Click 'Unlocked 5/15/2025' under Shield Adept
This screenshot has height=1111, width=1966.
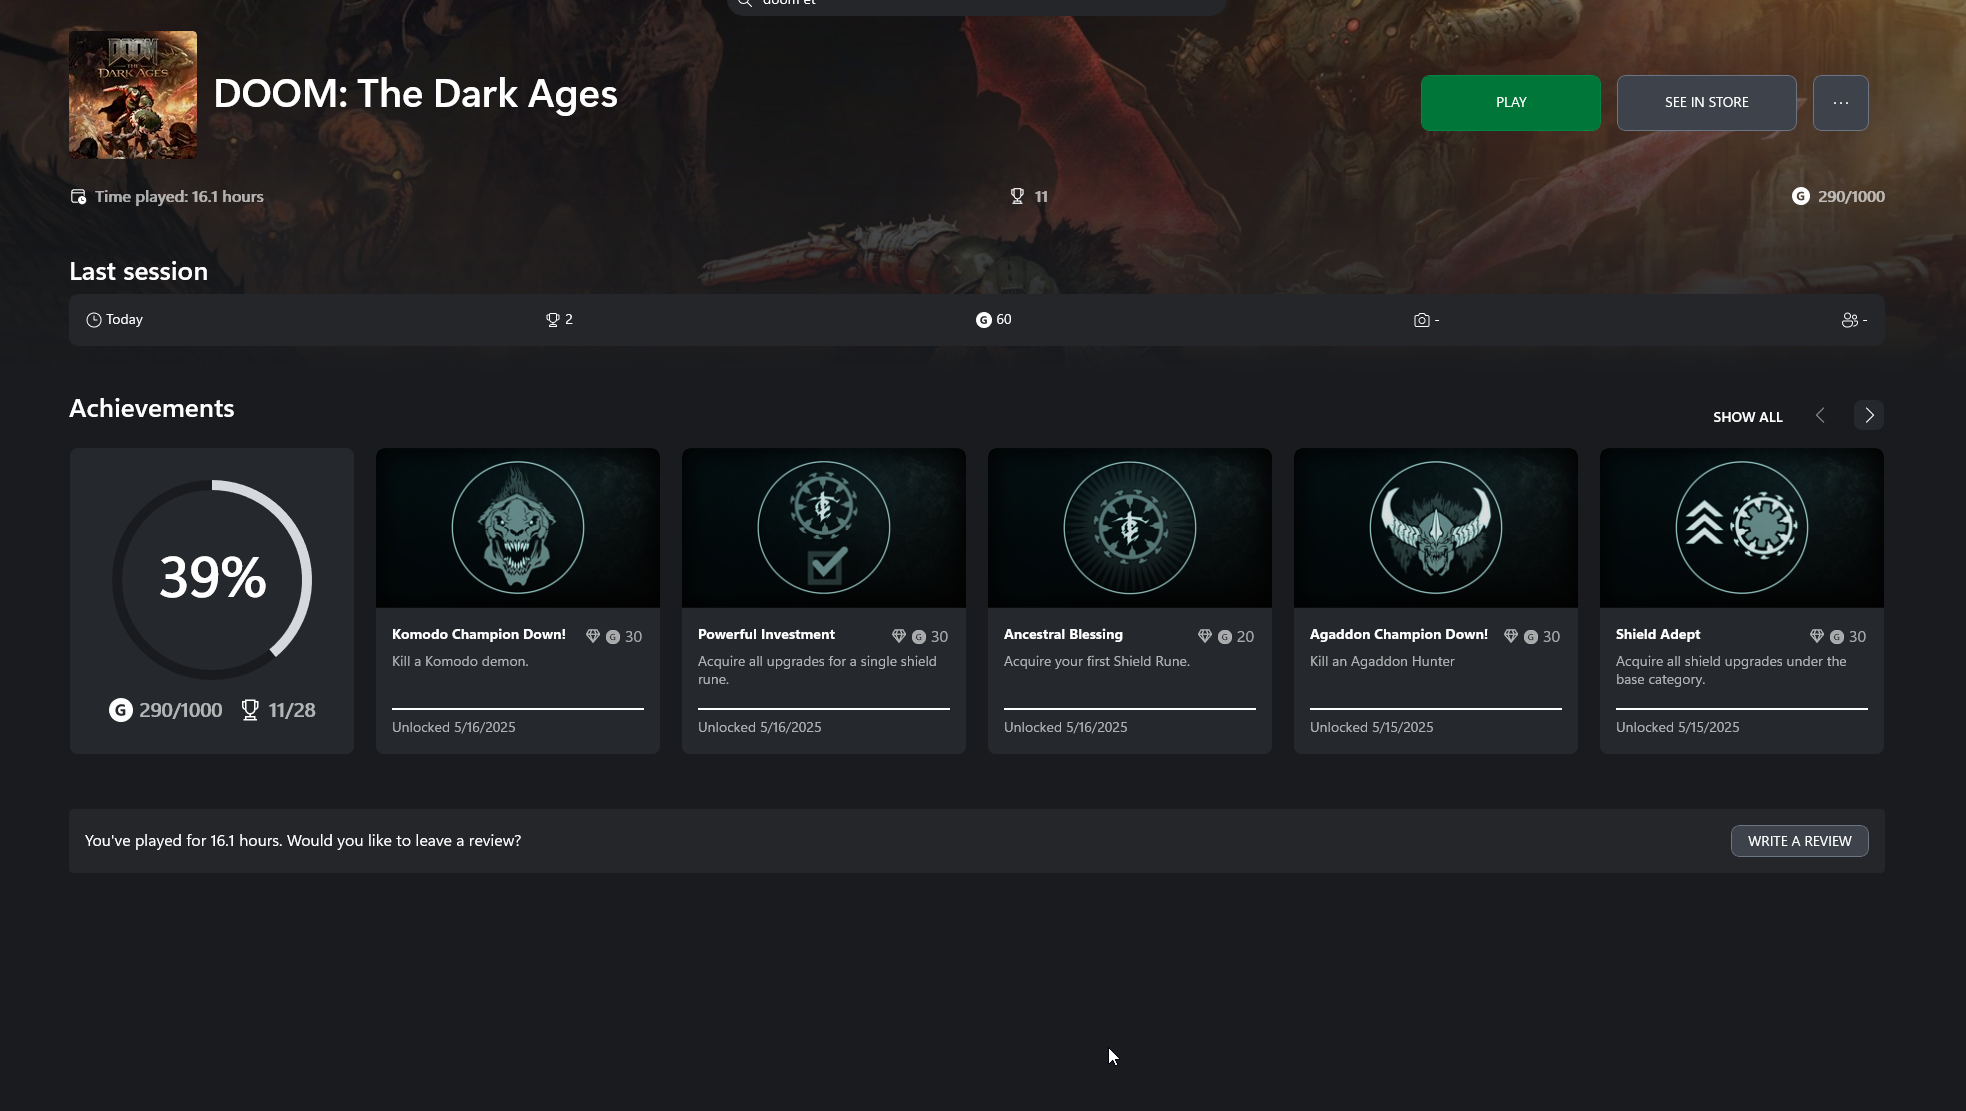(x=1677, y=728)
